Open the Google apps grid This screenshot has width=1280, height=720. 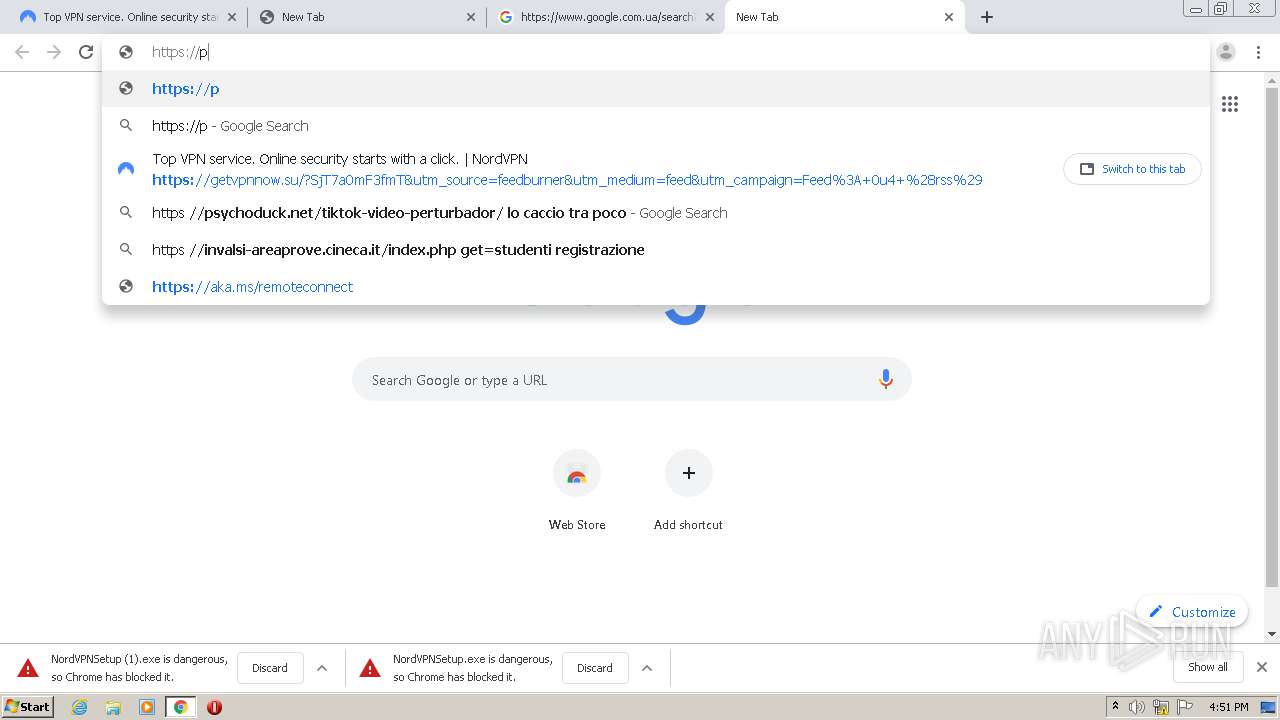[x=1230, y=104]
